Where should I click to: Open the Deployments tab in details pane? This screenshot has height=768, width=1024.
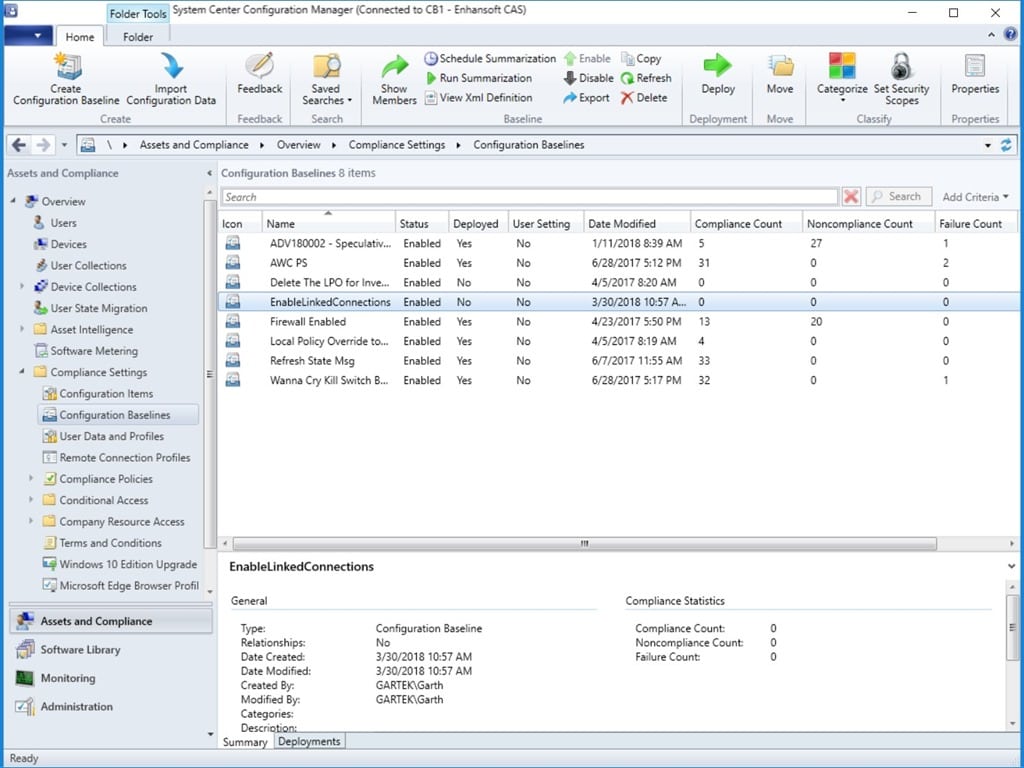click(x=309, y=742)
